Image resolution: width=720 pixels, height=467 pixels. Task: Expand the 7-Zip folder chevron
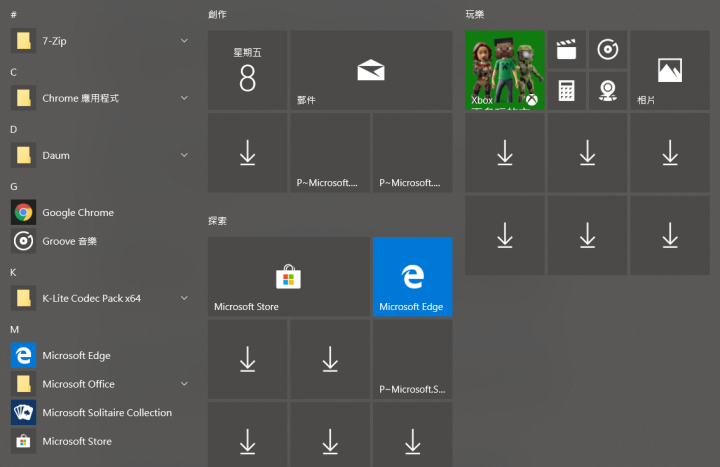[184, 41]
